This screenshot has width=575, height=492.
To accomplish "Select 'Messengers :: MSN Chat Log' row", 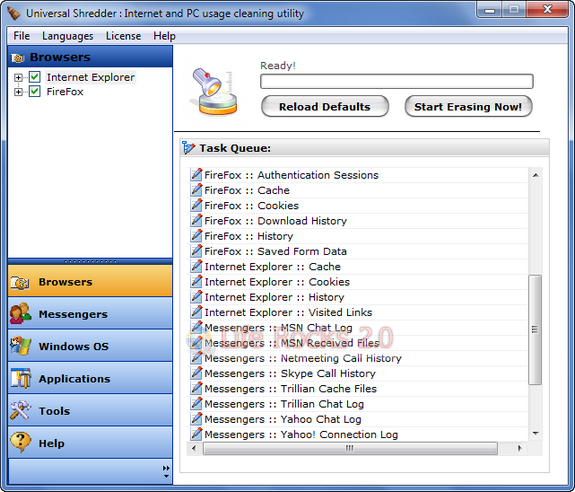I will [x=358, y=327].
